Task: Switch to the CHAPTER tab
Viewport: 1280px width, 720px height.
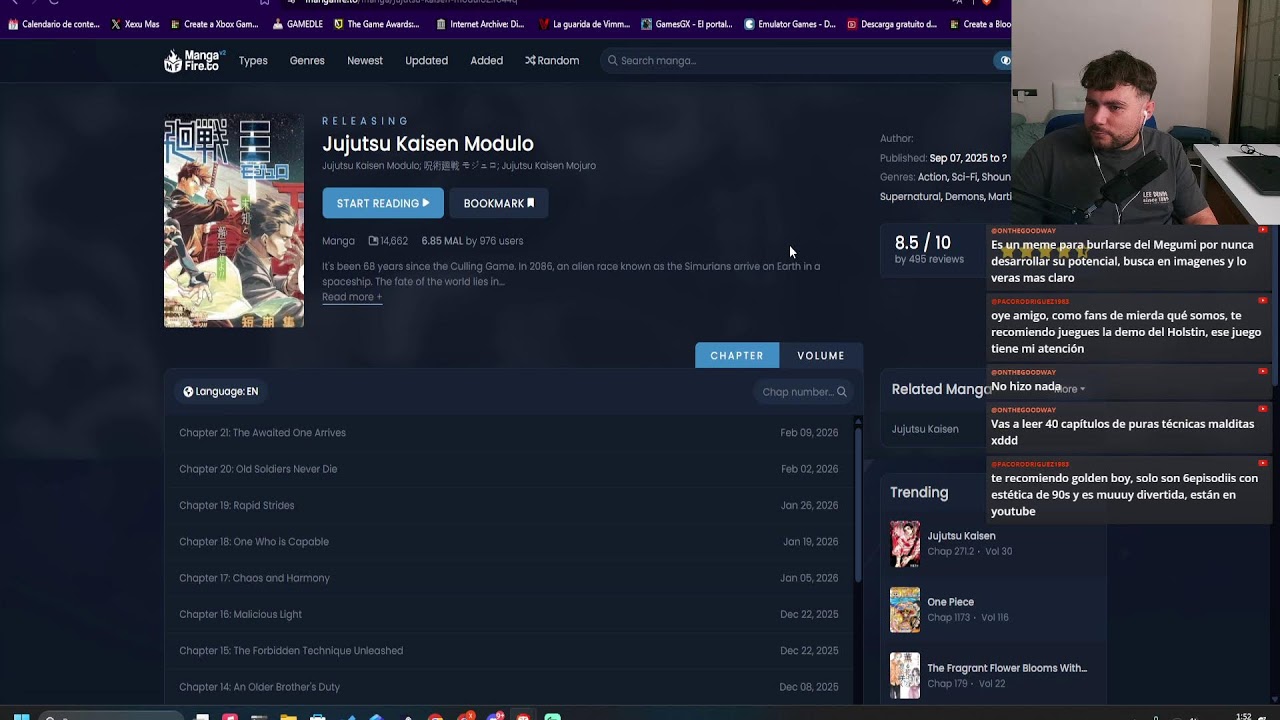Action: 737,356
